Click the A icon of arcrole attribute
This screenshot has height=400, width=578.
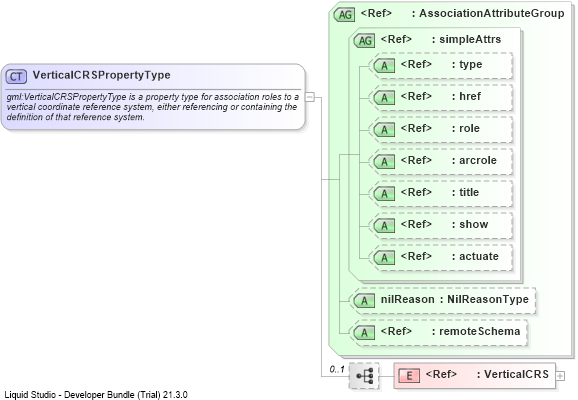[384, 162]
